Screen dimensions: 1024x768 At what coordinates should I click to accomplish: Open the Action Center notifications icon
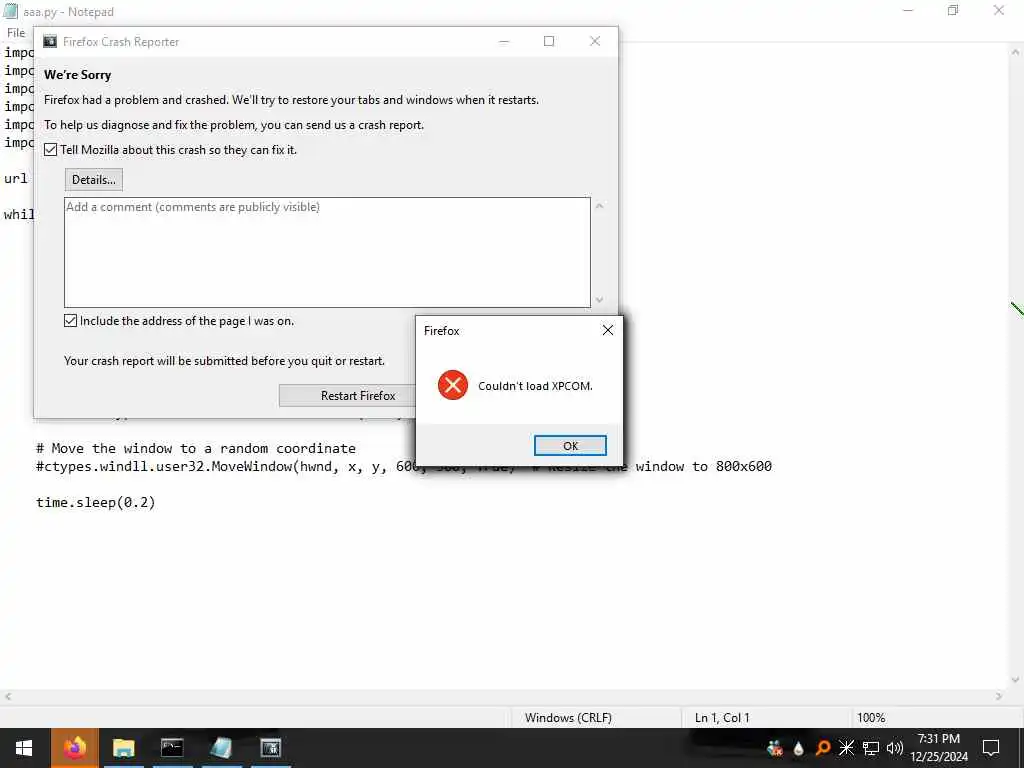991,748
